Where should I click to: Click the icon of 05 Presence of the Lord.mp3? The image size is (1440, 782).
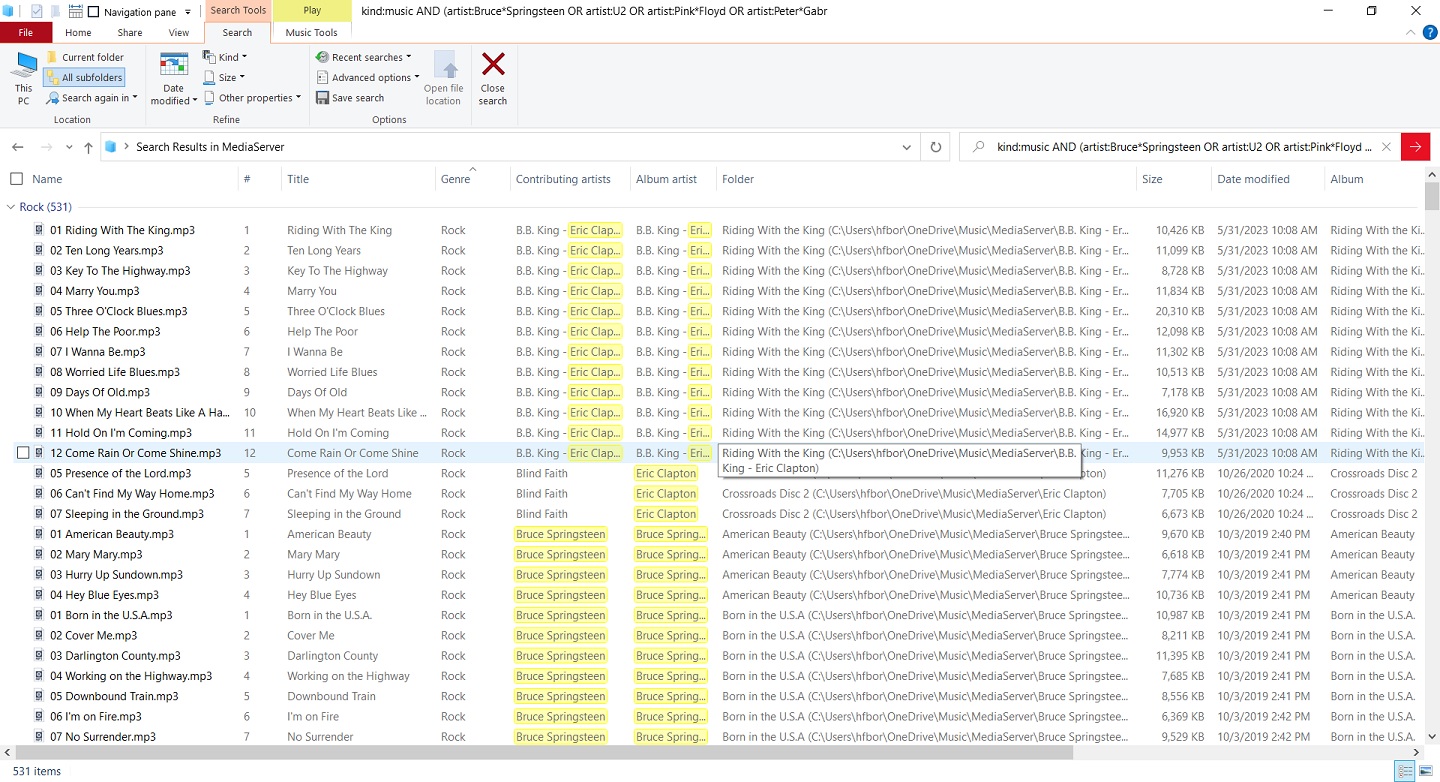39,473
